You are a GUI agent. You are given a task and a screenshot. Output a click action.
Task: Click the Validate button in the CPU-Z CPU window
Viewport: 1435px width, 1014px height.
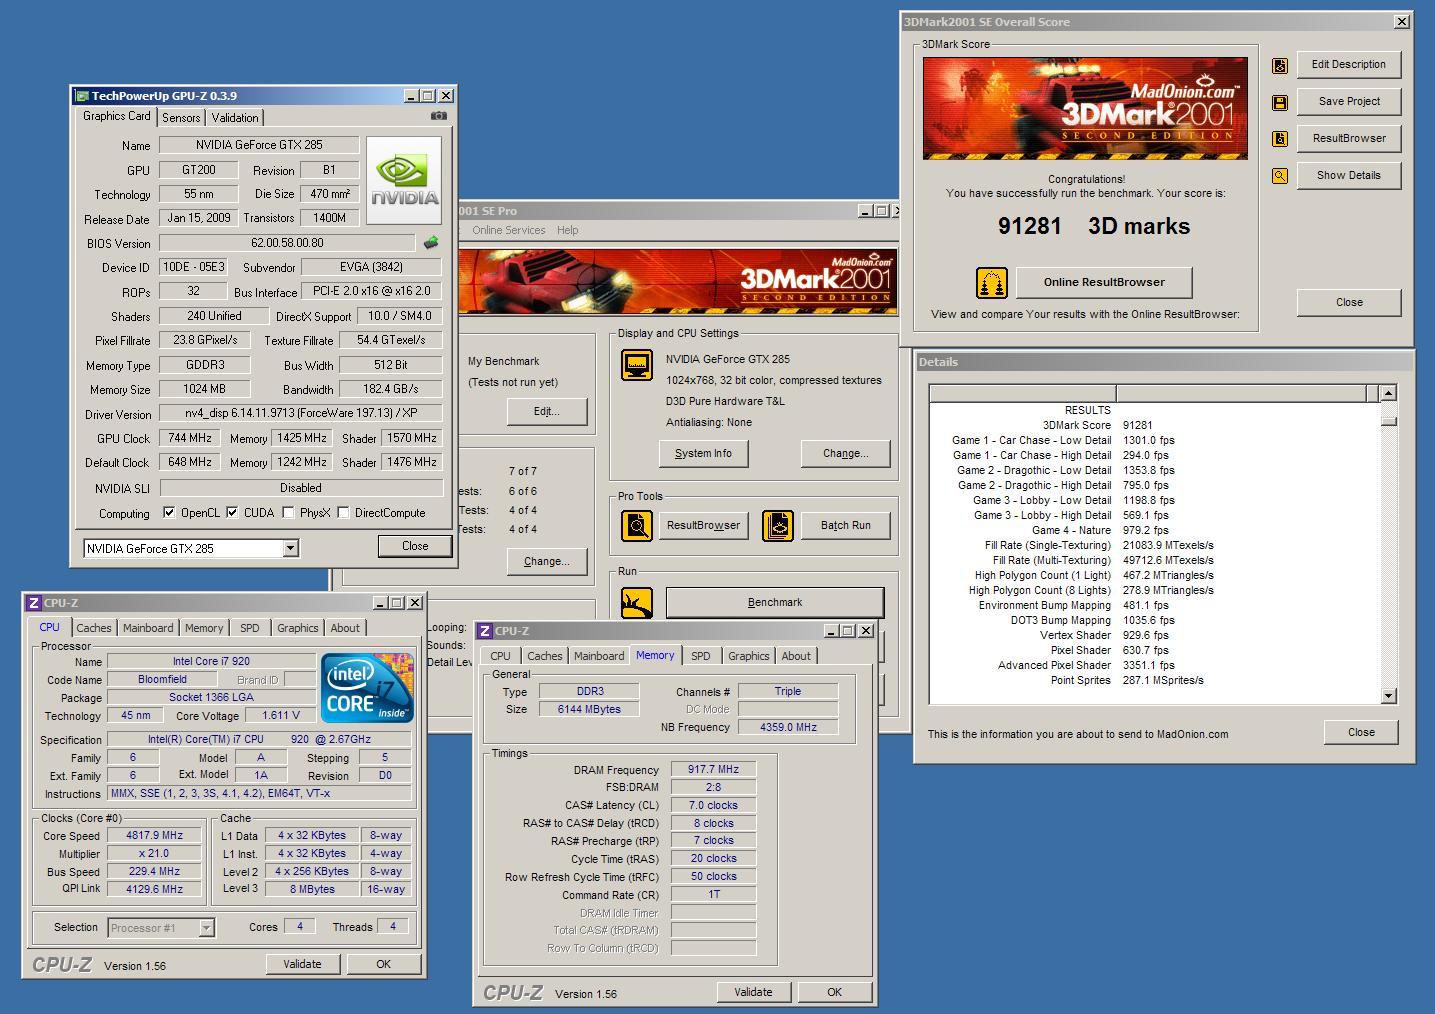pos(302,964)
